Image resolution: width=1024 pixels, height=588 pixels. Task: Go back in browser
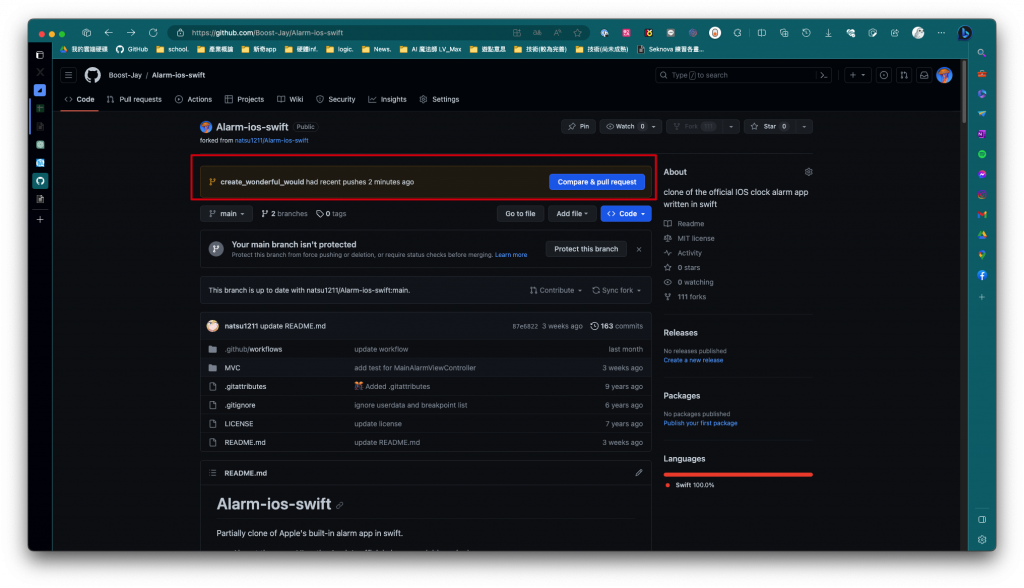click(x=108, y=33)
